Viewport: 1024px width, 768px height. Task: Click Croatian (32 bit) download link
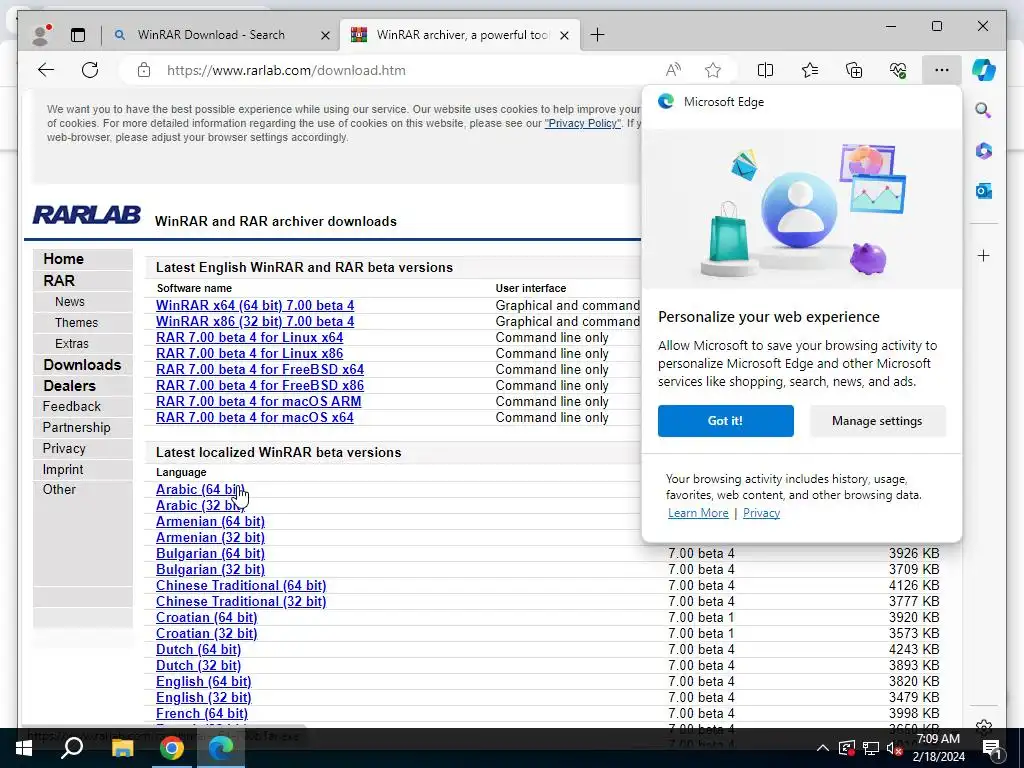point(206,633)
